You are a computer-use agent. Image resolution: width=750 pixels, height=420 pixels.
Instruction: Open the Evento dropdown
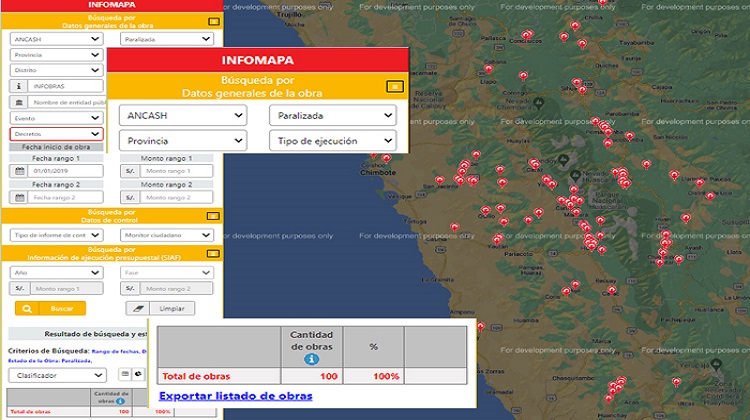(x=56, y=118)
